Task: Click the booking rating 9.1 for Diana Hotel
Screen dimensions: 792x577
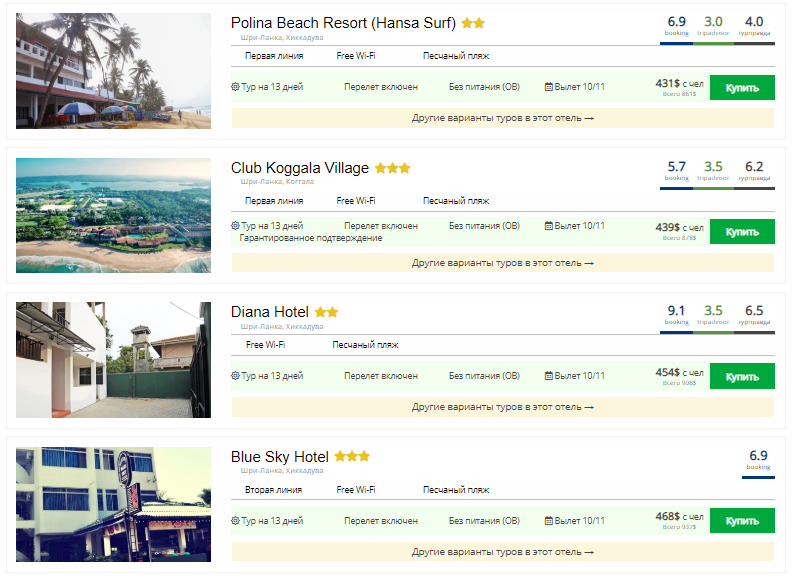Action: [x=677, y=311]
